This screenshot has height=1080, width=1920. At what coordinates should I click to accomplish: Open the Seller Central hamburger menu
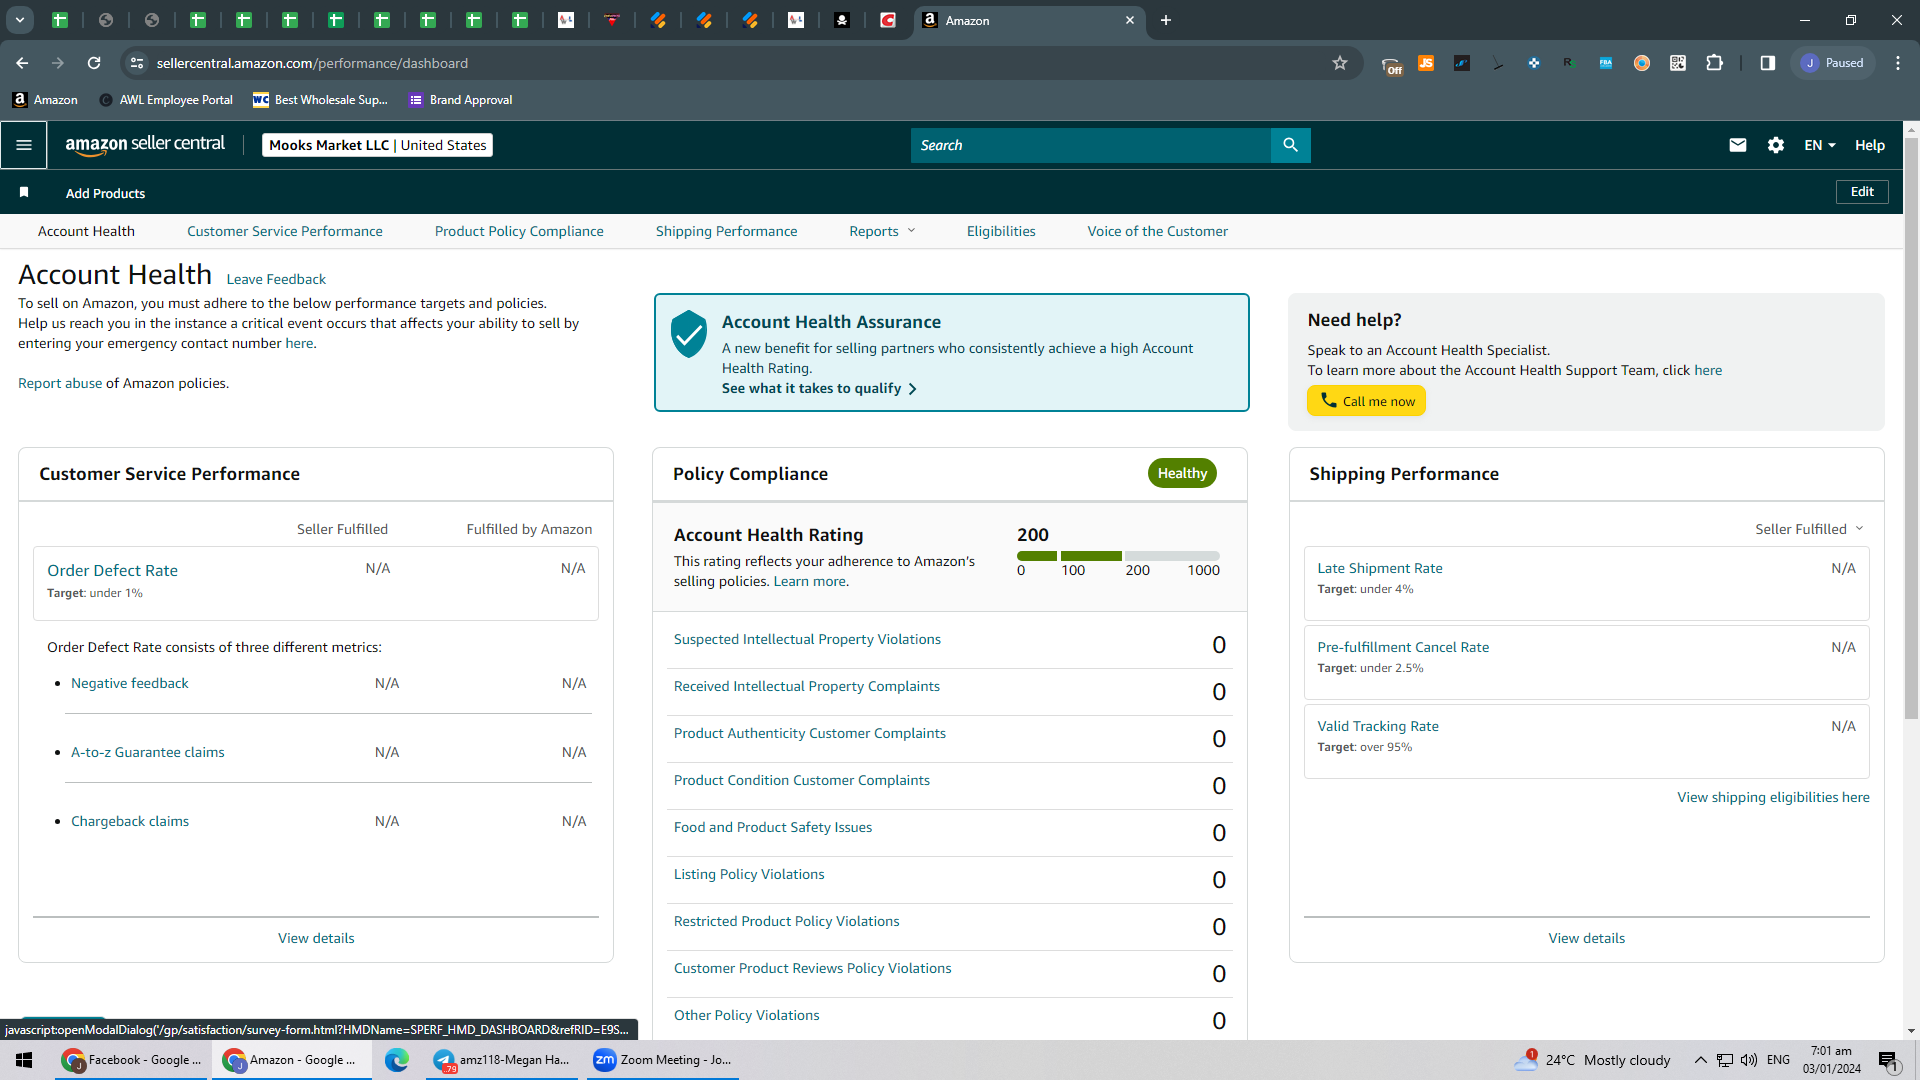pyautogui.click(x=24, y=145)
